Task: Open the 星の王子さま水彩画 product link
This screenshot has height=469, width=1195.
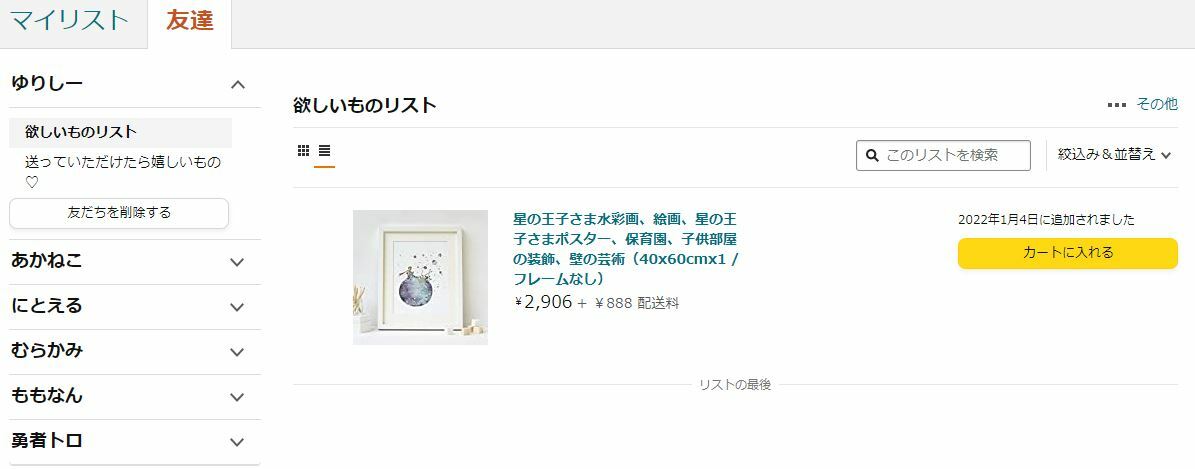Action: coord(626,249)
